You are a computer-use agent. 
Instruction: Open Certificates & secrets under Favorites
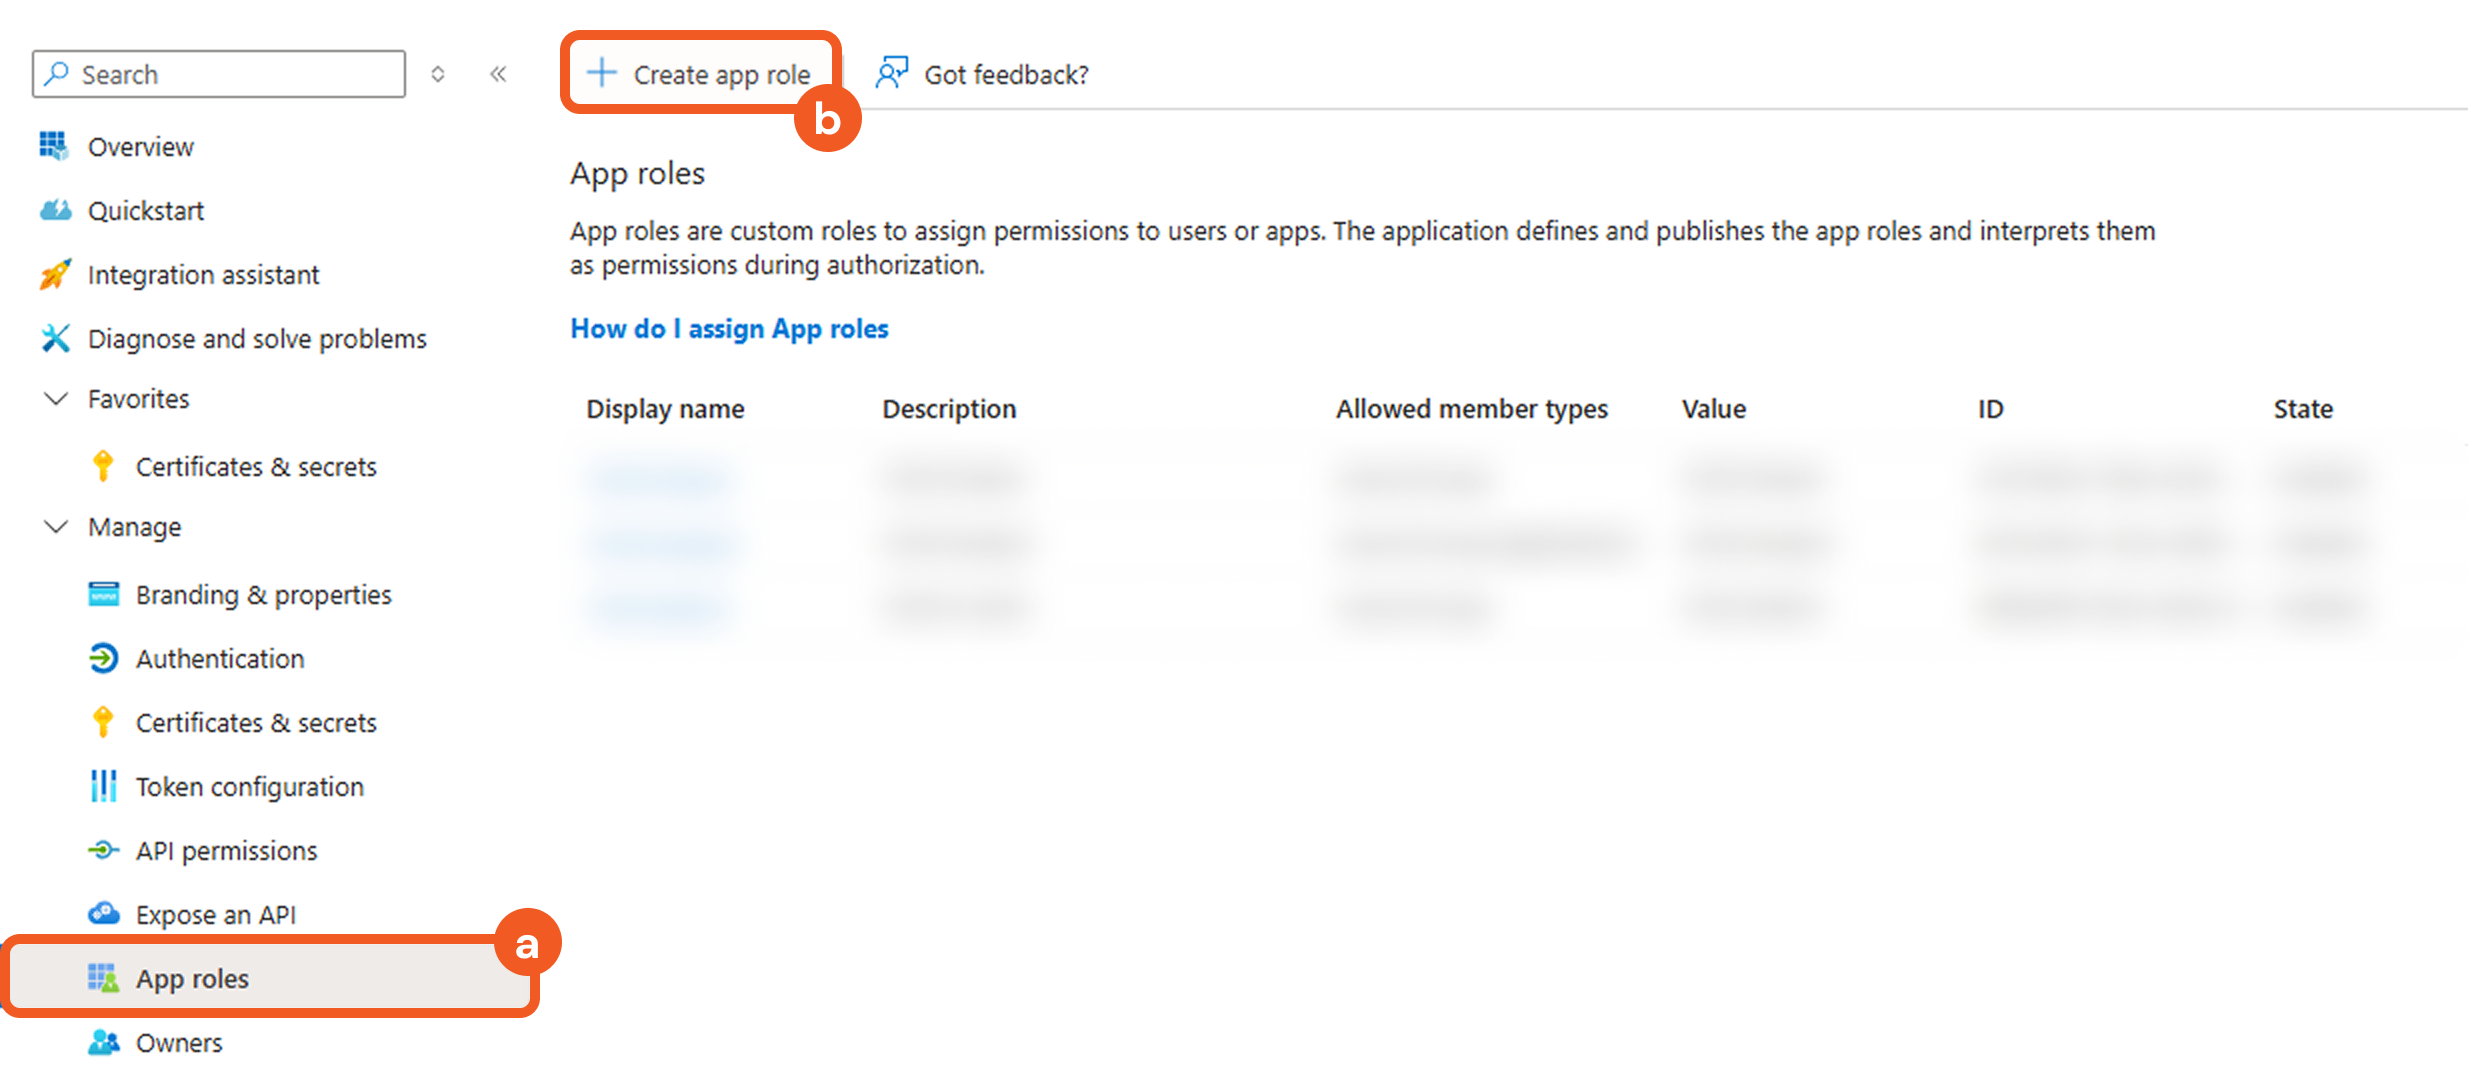tap(256, 467)
